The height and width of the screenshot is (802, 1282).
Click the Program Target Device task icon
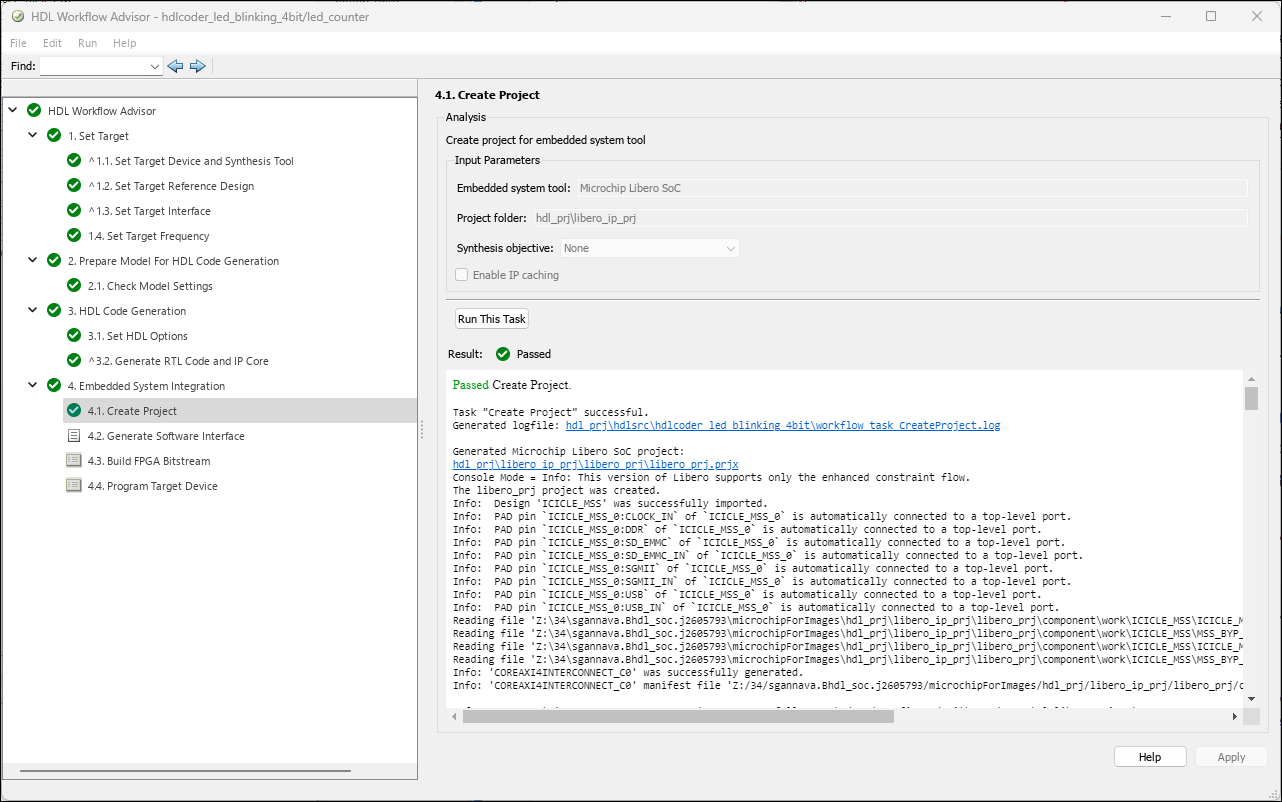point(74,486)
